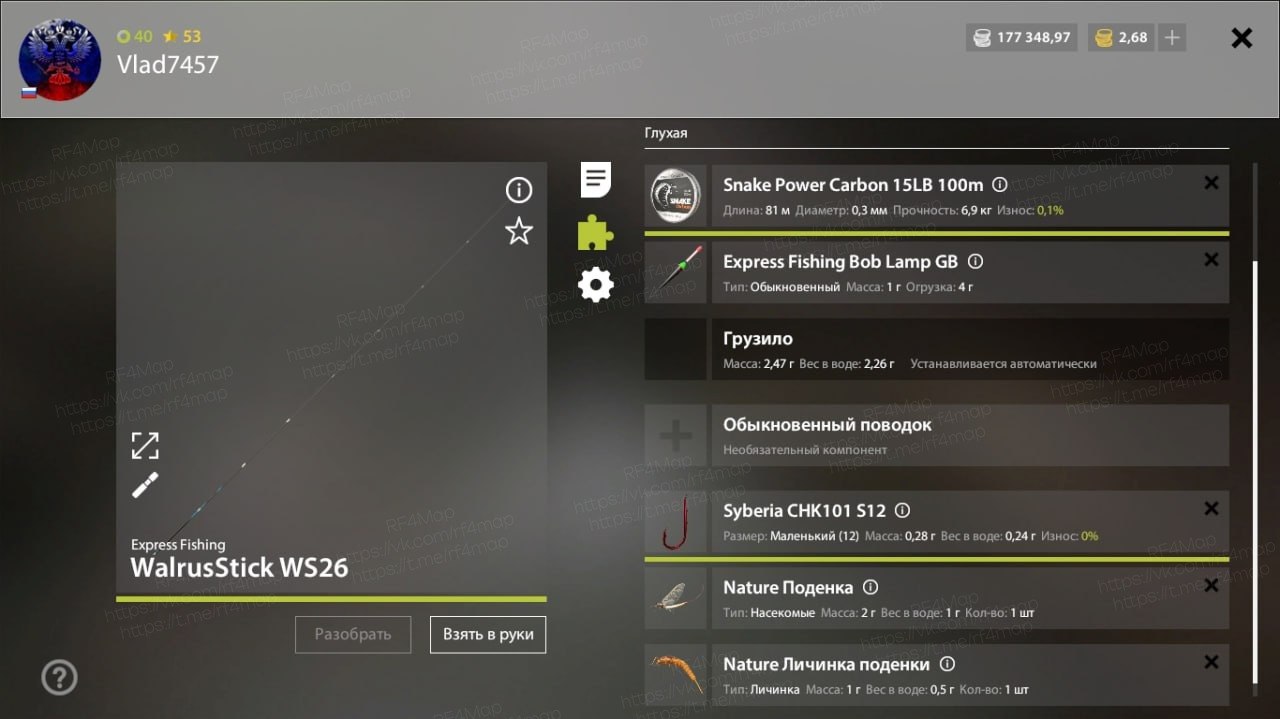
Task: Remove Express Fishing Bob Lamp GB float
Action: (x=1211, y=260)
